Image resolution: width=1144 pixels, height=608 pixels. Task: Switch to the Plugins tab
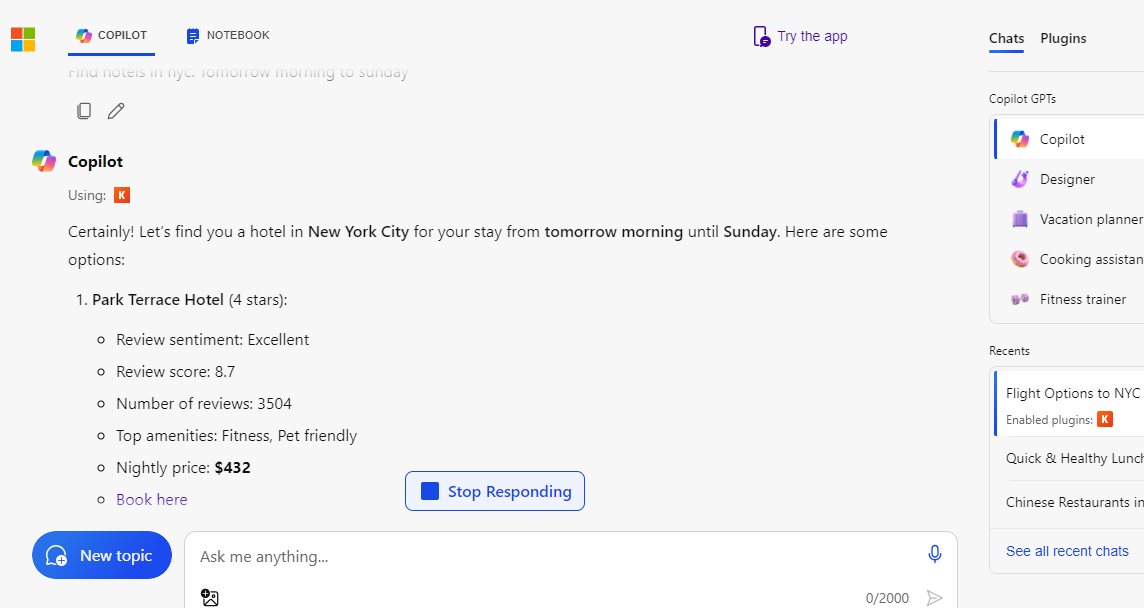[x=1063, y=38]
